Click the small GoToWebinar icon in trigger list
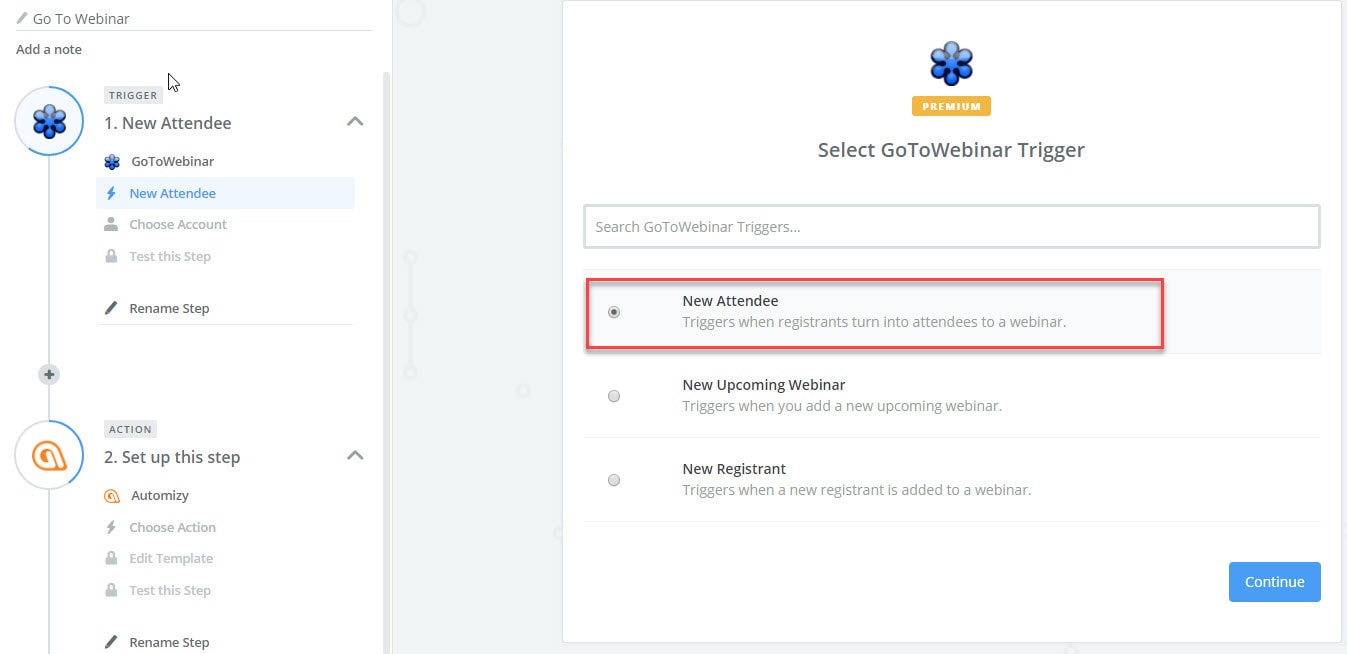 pyautogui.click(x=112, y=161)
